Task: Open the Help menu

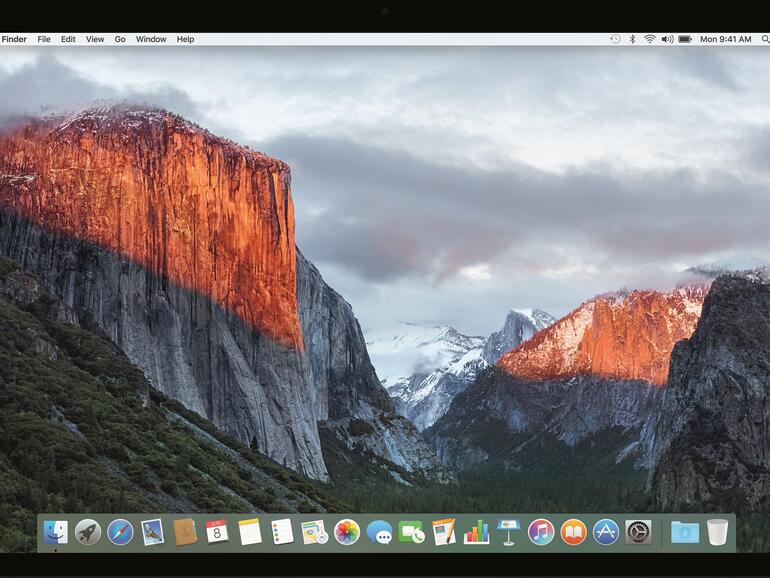Action: pyautogui.click(x=185, y=39)
